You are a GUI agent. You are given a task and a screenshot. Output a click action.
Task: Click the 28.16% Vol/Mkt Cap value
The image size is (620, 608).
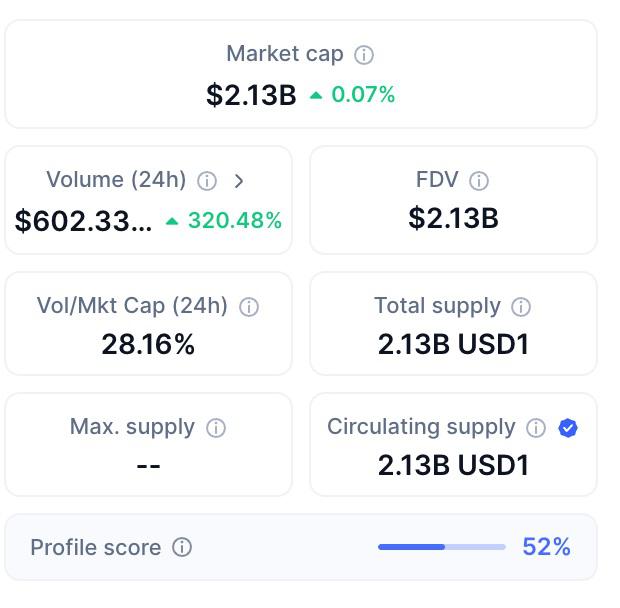tap(148, 344)
